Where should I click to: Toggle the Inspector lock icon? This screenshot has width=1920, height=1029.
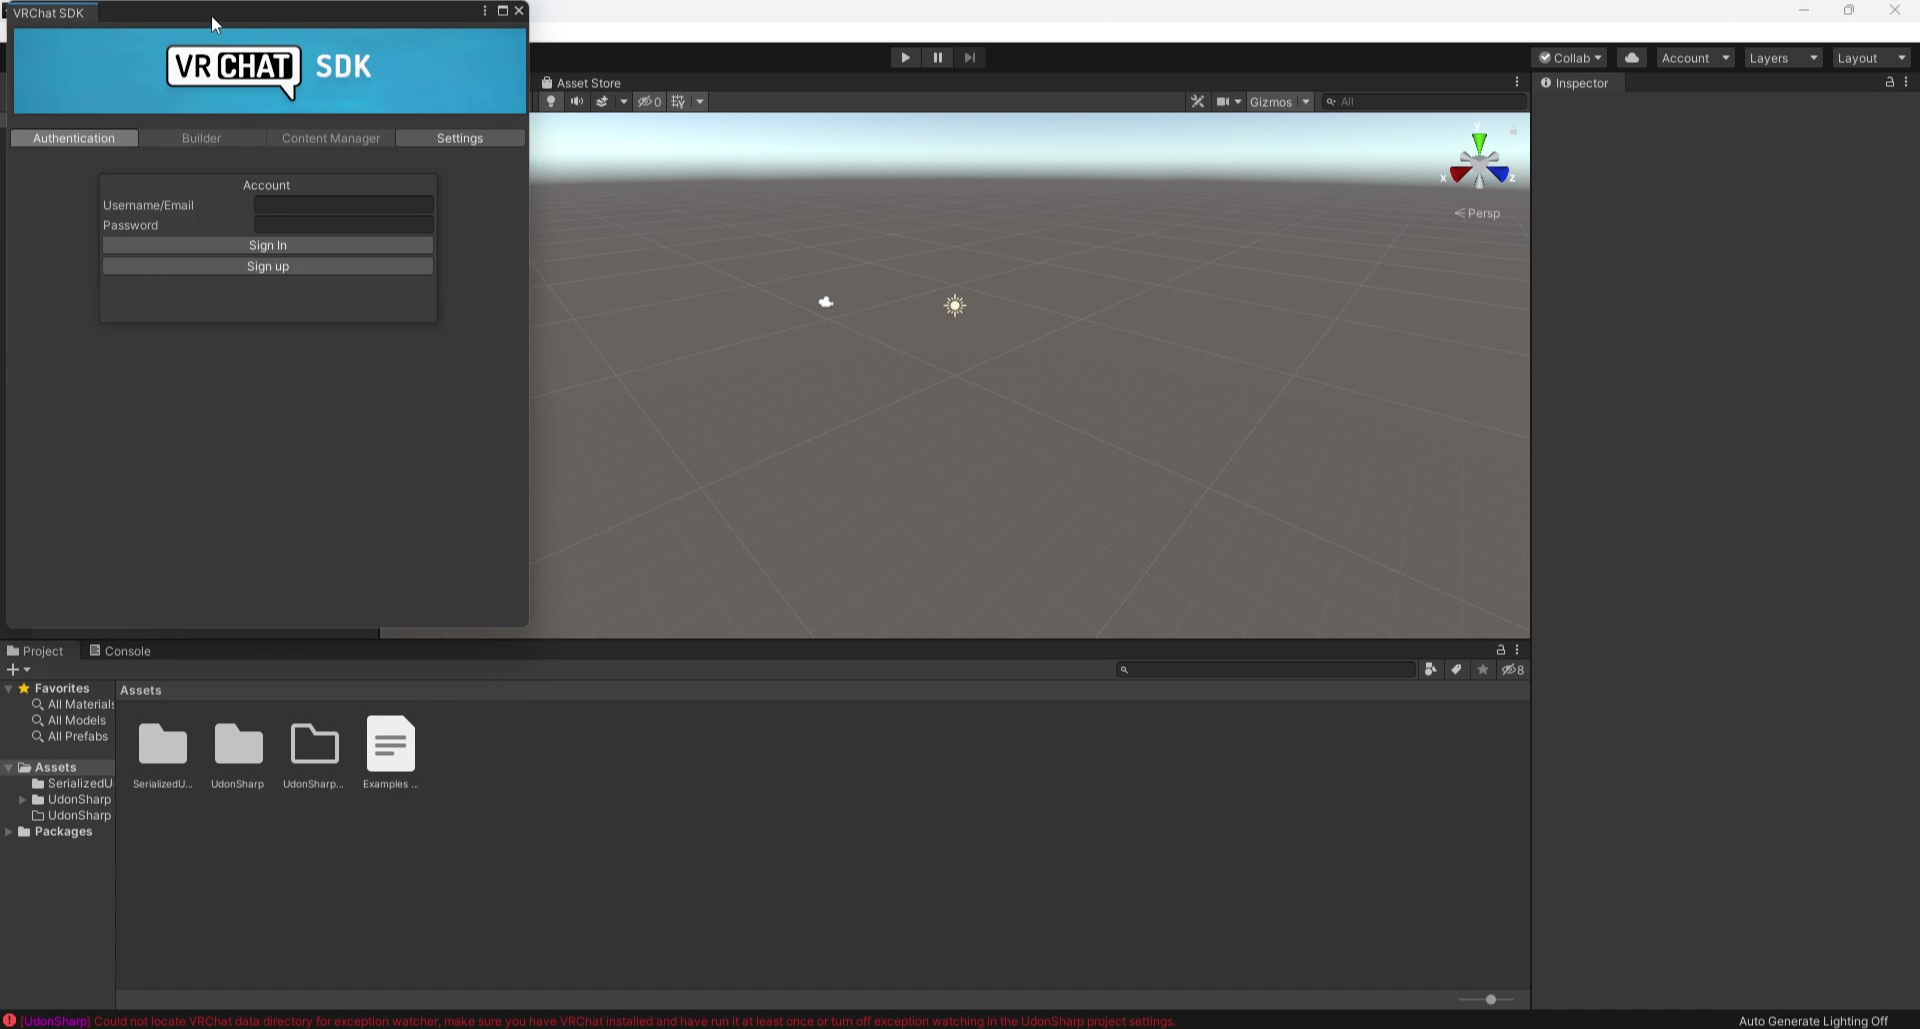pos(1889,82)
